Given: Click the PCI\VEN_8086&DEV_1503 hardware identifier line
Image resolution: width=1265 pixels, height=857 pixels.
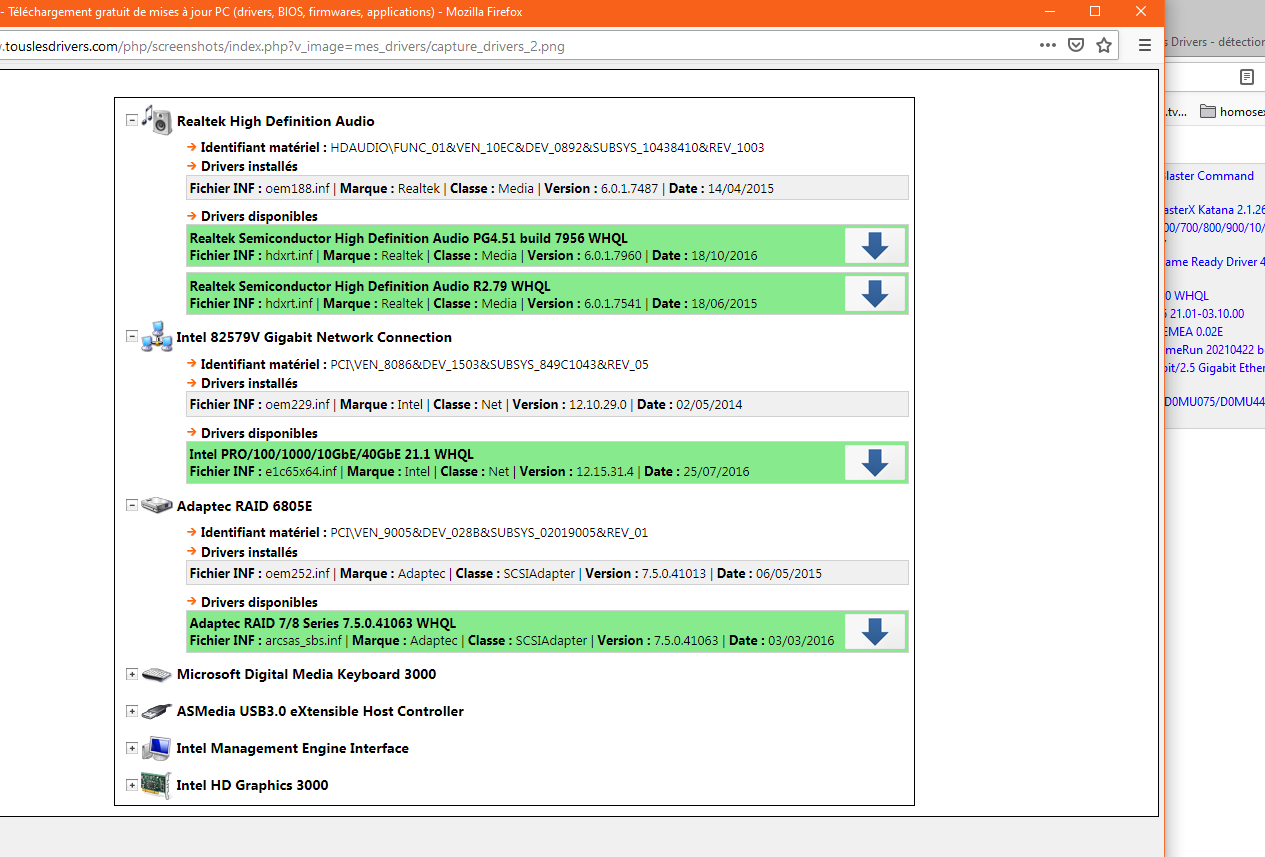Looking at the screenshot, I should click(417, 365).
